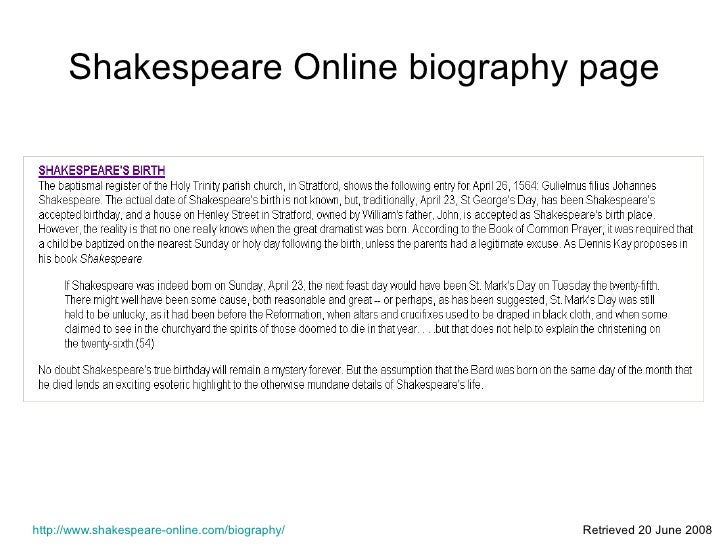This screenshot has width=728, height=546.
Task: Click the line starting 'claimed to see in the churchyard'
Action: (x=363, y=329)
